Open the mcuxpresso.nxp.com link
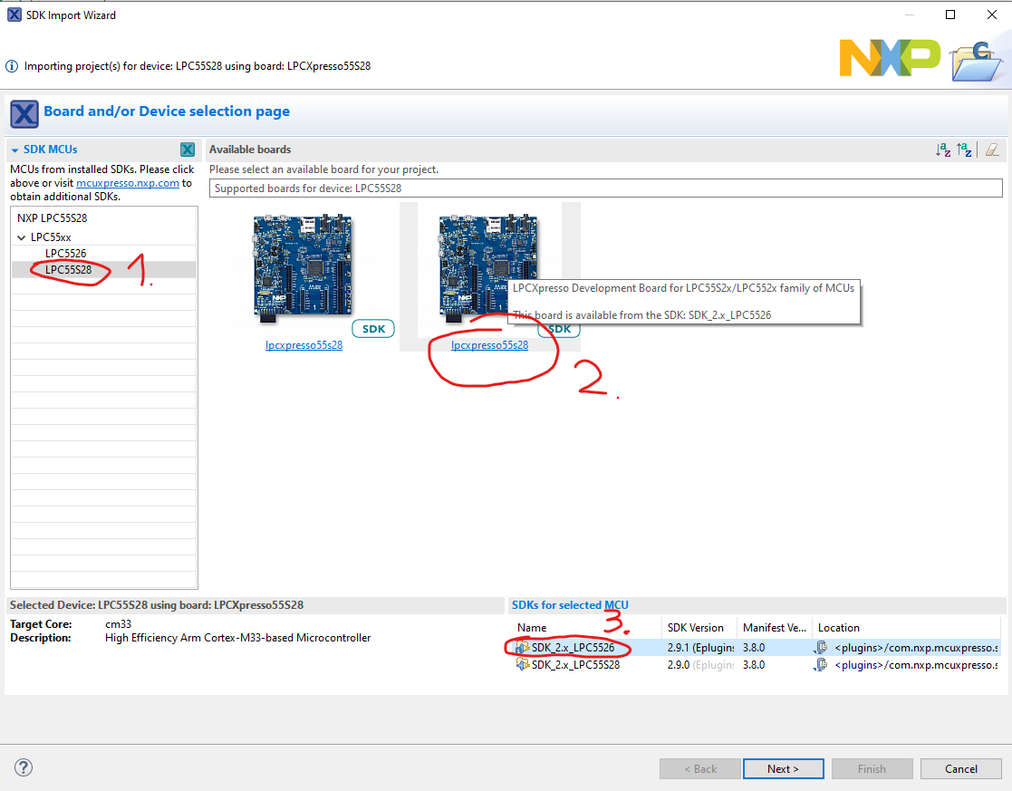 (x=128, y=183)
